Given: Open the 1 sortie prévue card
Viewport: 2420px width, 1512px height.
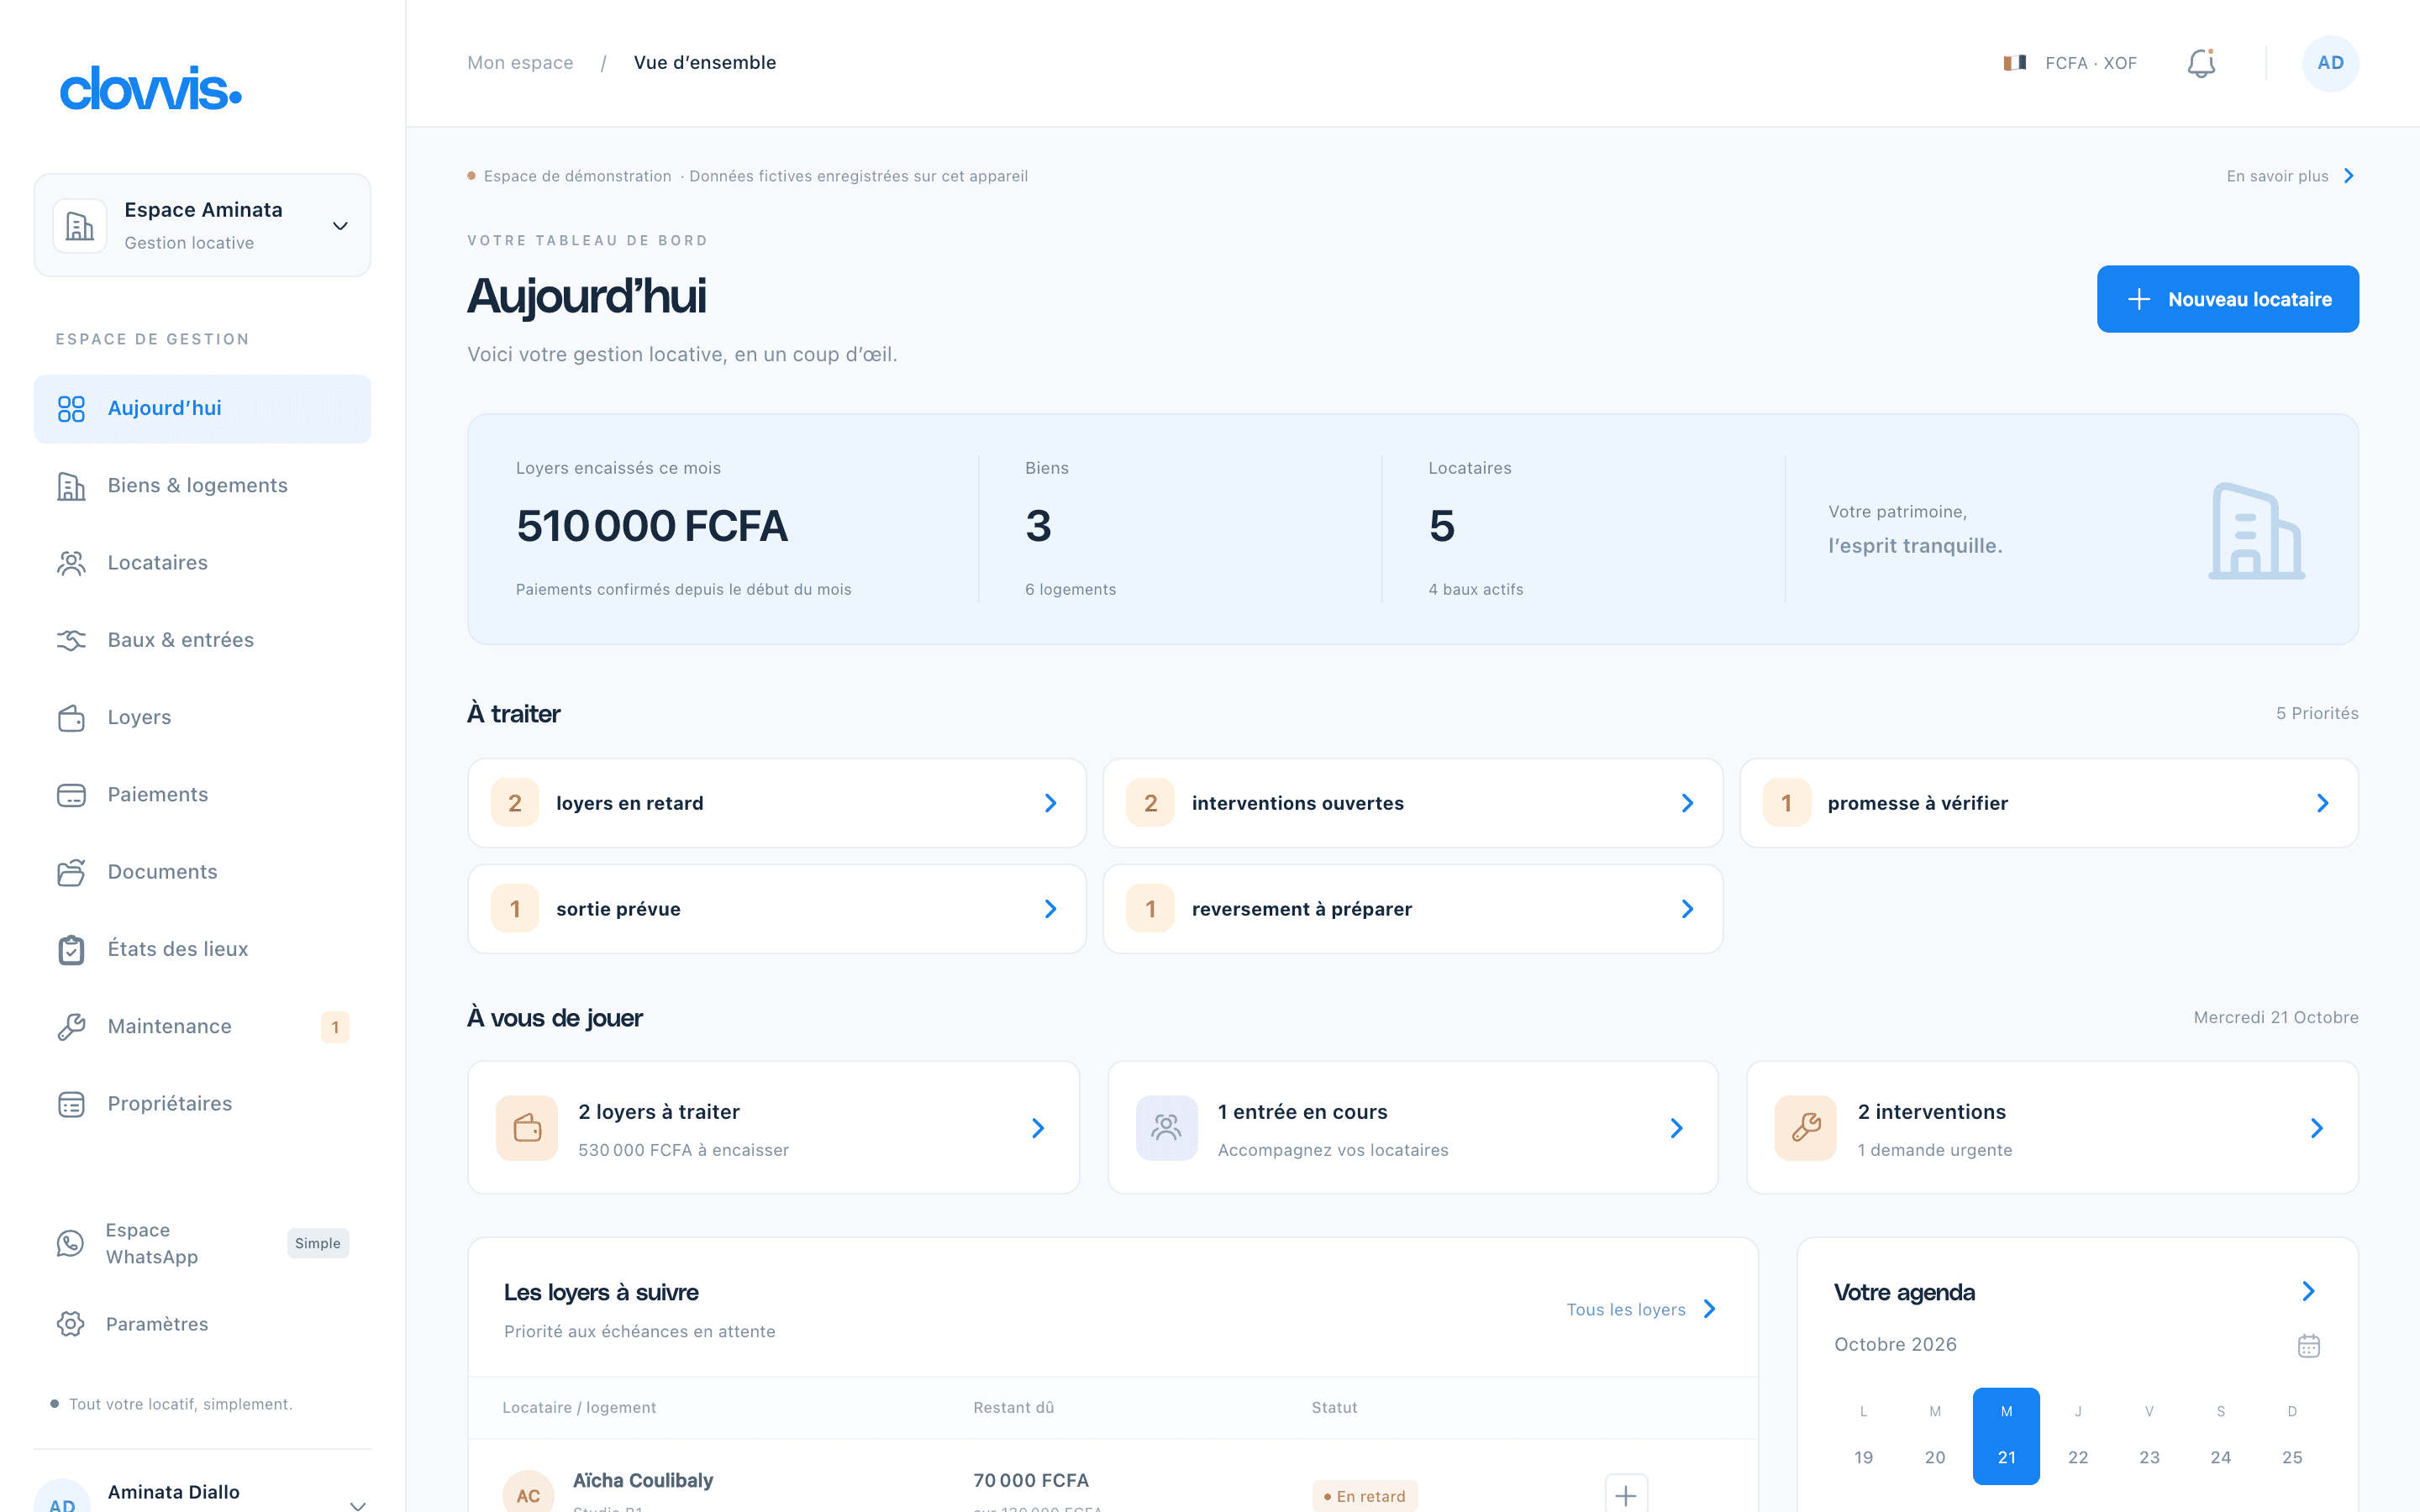Looking at the screenshot, I should [x=777, y=909].
